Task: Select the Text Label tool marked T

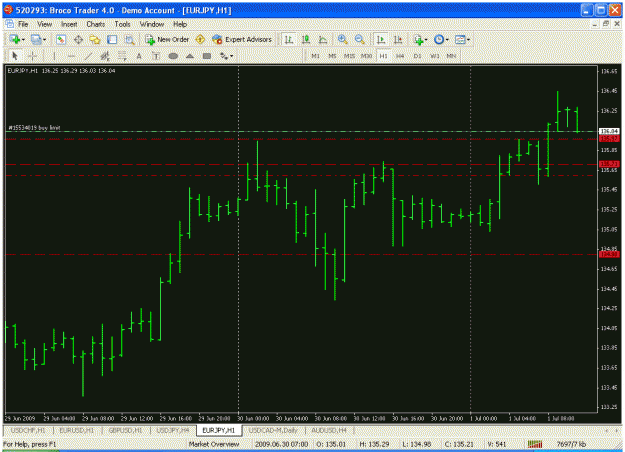Action: point(156,56)
